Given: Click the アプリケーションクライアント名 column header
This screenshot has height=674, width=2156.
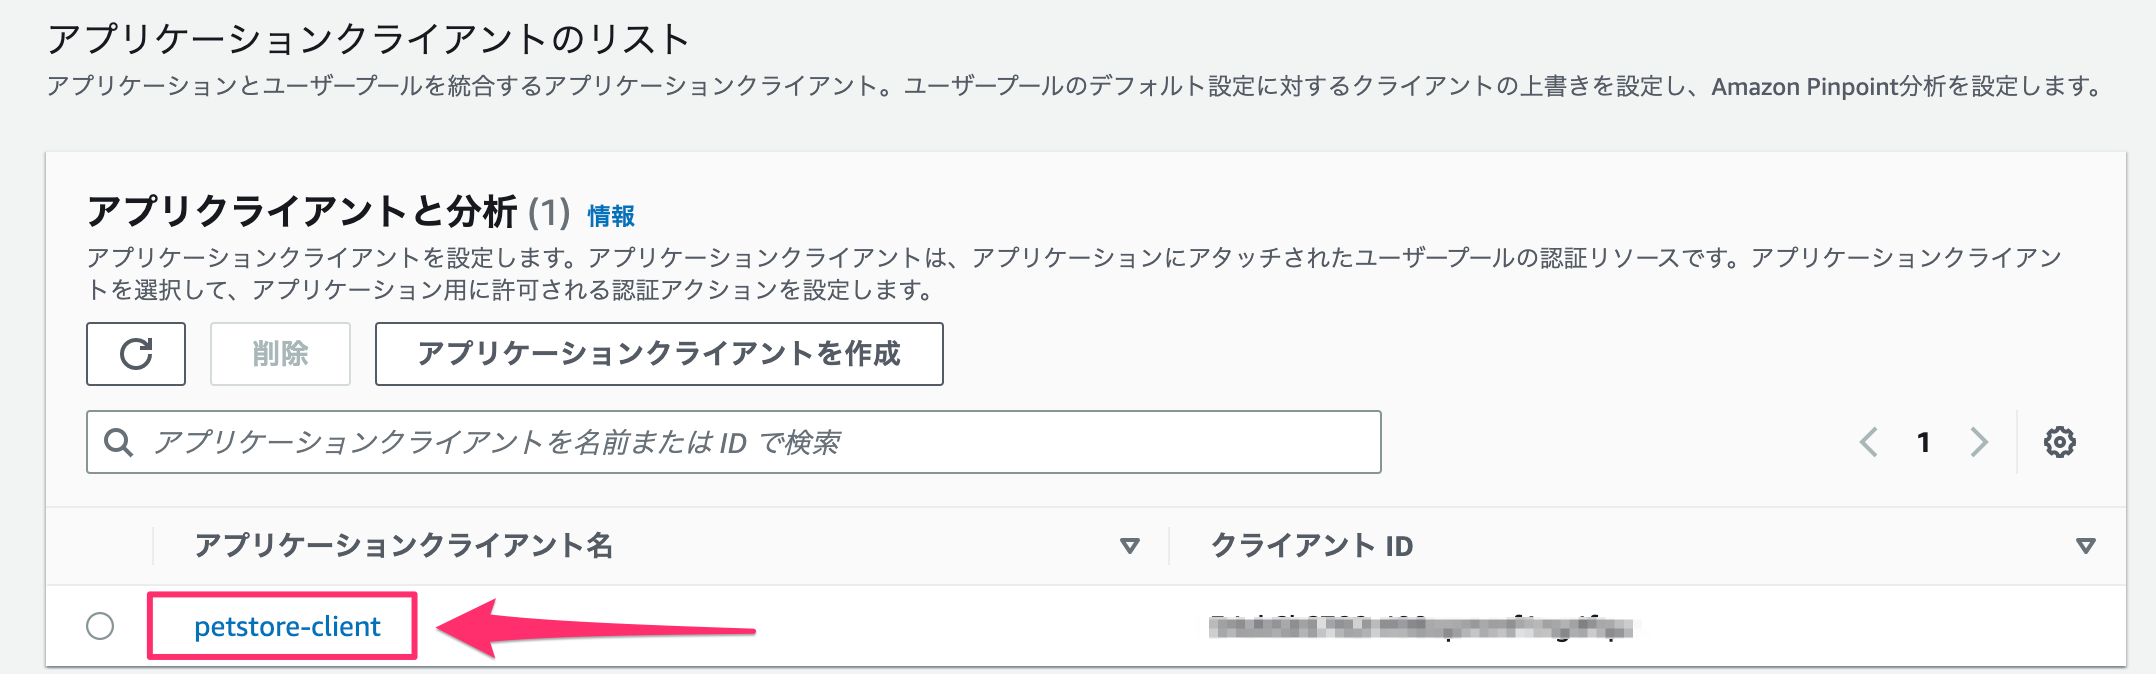Looking at the screenshot, I should coord(403,546).
